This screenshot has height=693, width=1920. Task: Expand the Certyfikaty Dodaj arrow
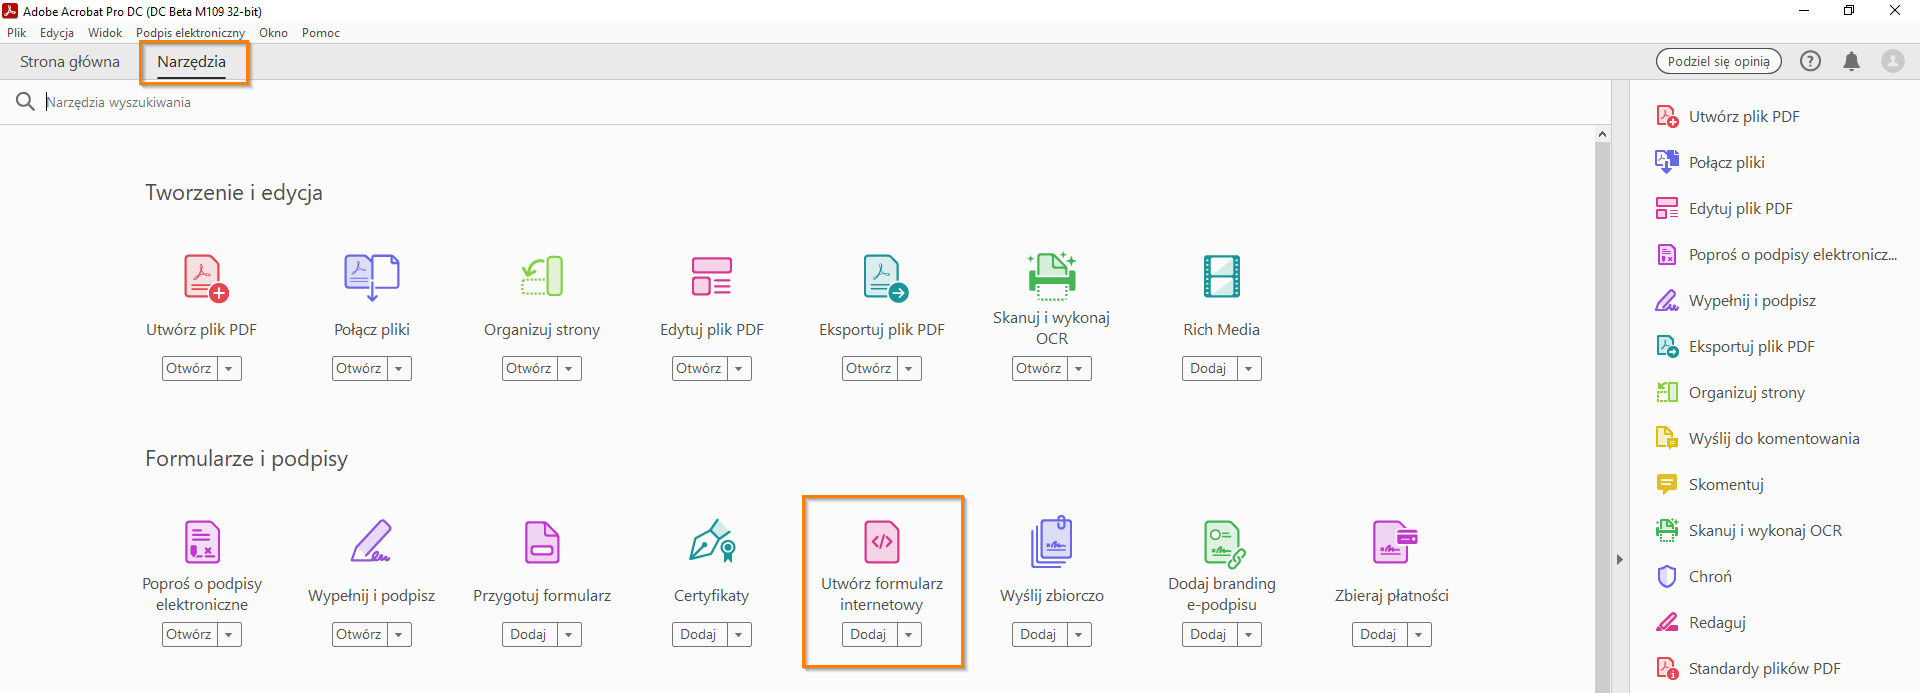point(739,635)
